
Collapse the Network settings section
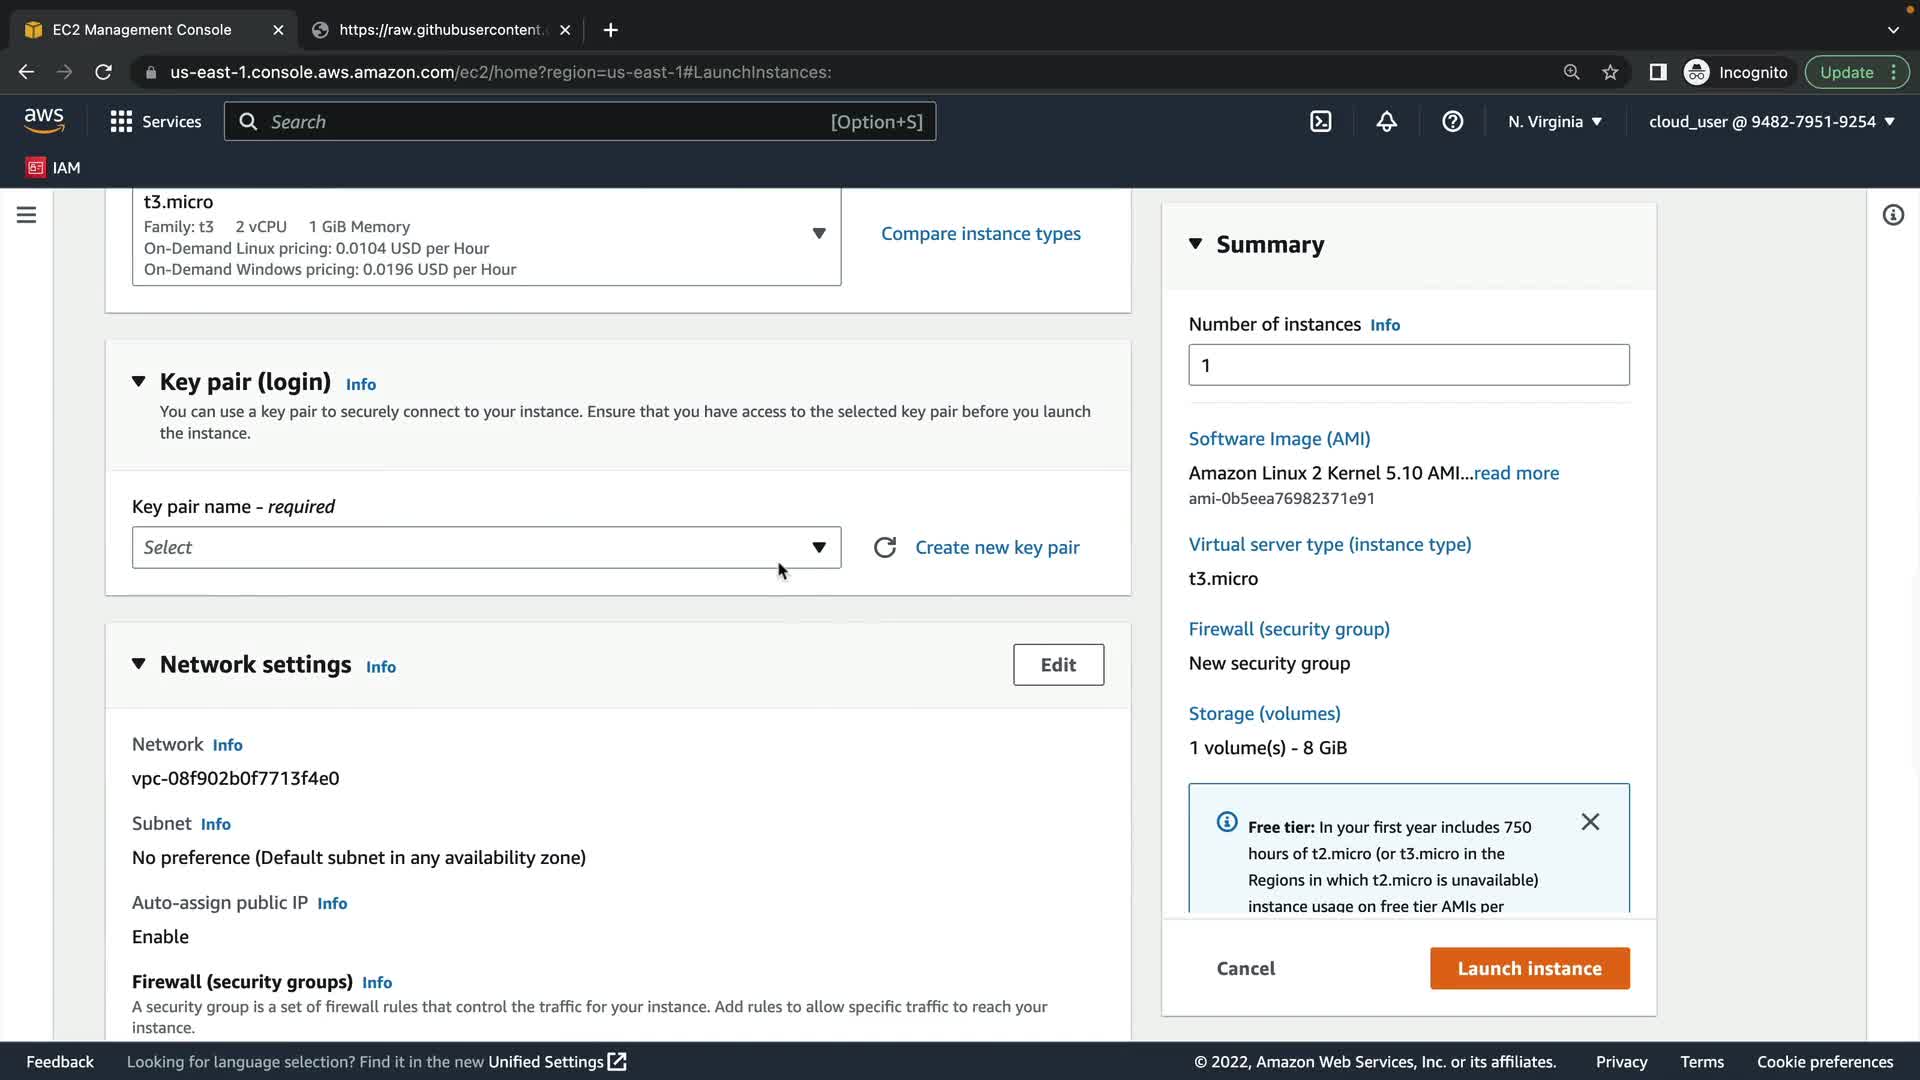(139, 664)
